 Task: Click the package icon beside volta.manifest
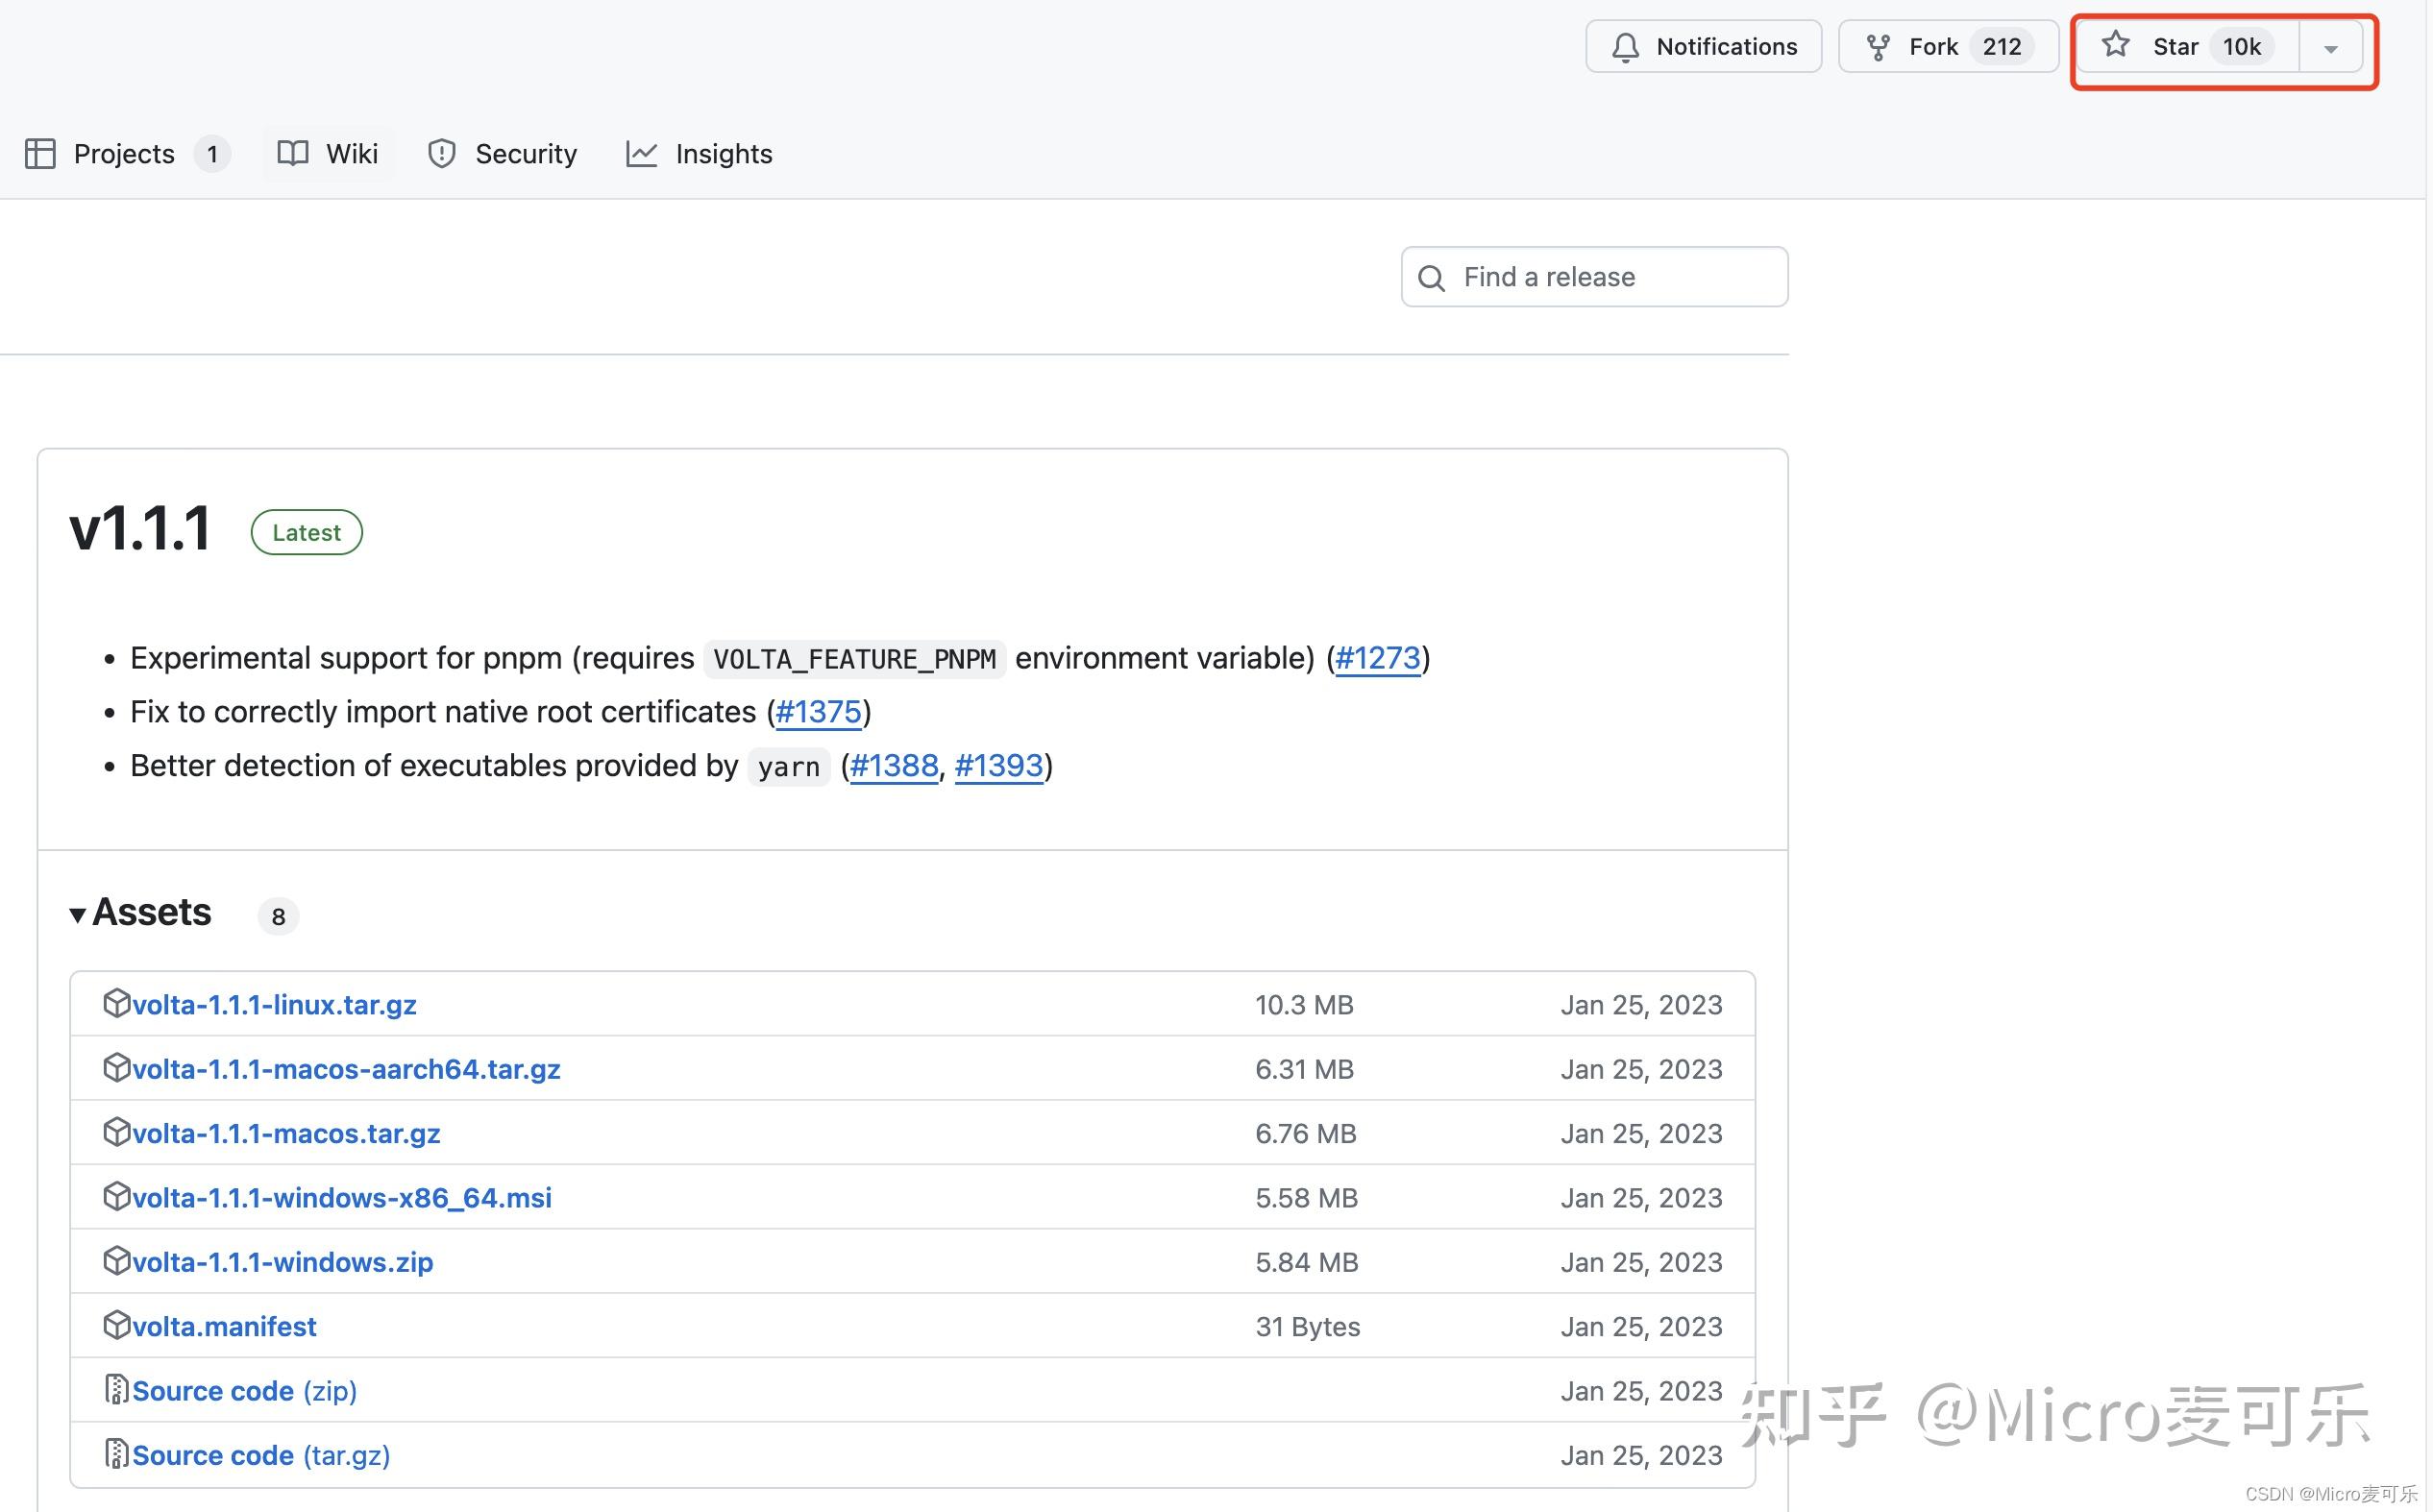coord(117,1325)
